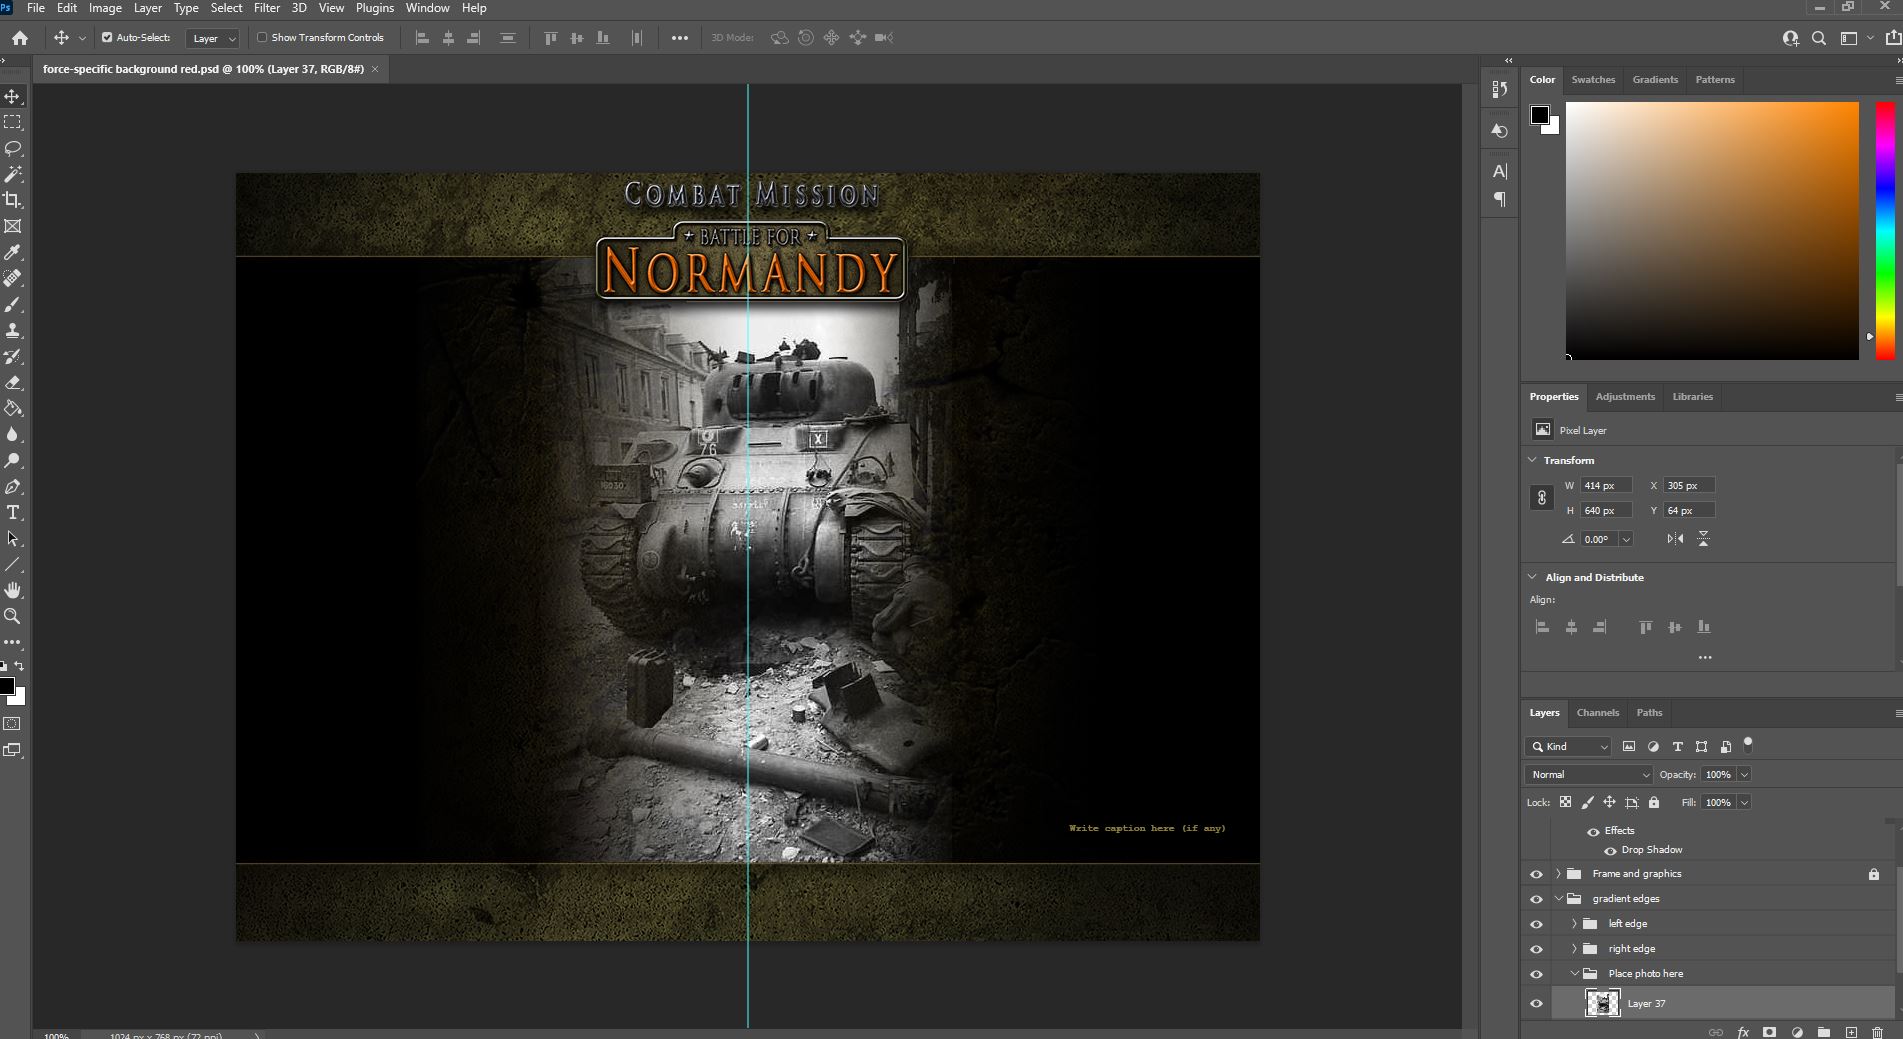Viewport: 1903px width, 1039px height.
Task: Select the Zoom tool
Action: click(x=13, y=616)
